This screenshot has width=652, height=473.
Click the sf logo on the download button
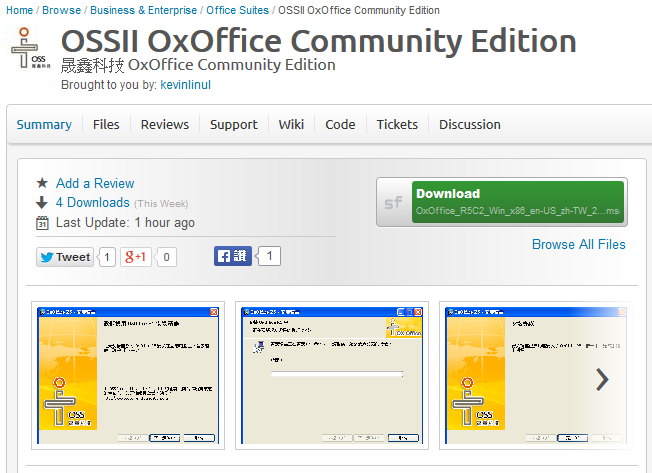(393, 202)
